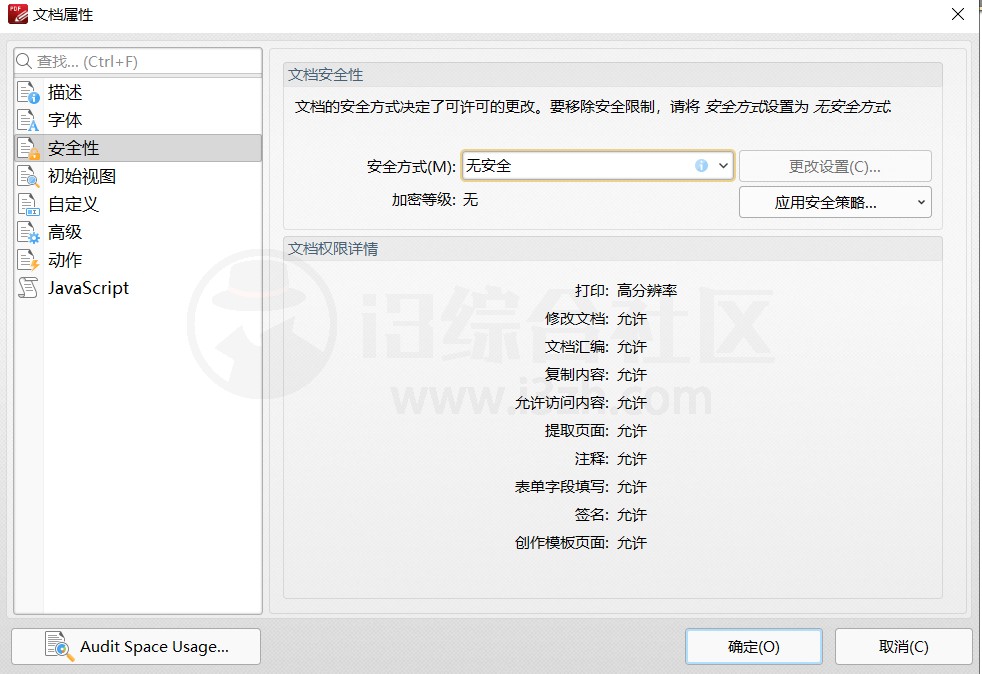Viewport: 982px width, 674px height.
Task: Click the JavaScript scroll icon
Action: [x=28, y=288]
